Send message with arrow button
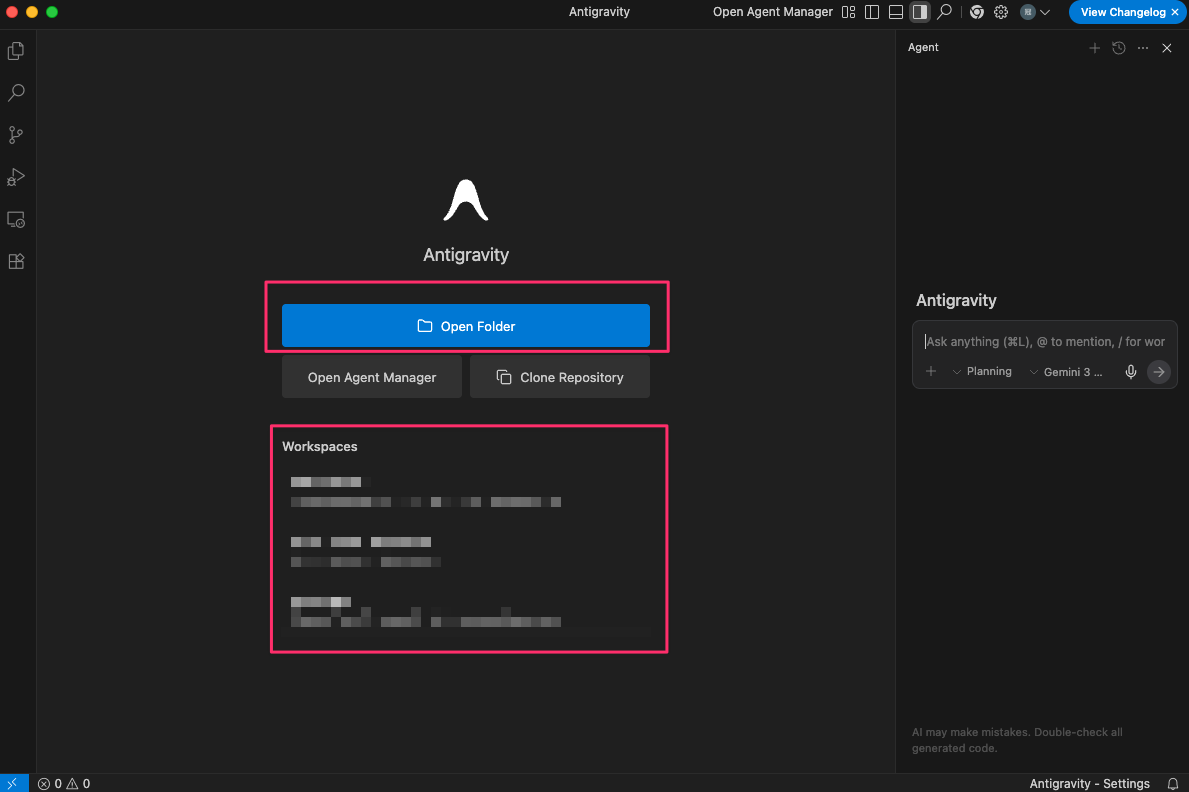Viewport: 1189px width, 792px height. [1159, 372]
